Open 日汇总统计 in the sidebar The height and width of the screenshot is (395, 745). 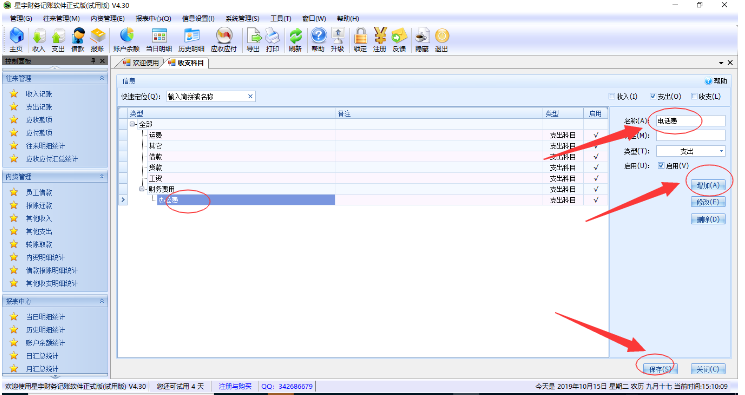(x=42, y=356)
